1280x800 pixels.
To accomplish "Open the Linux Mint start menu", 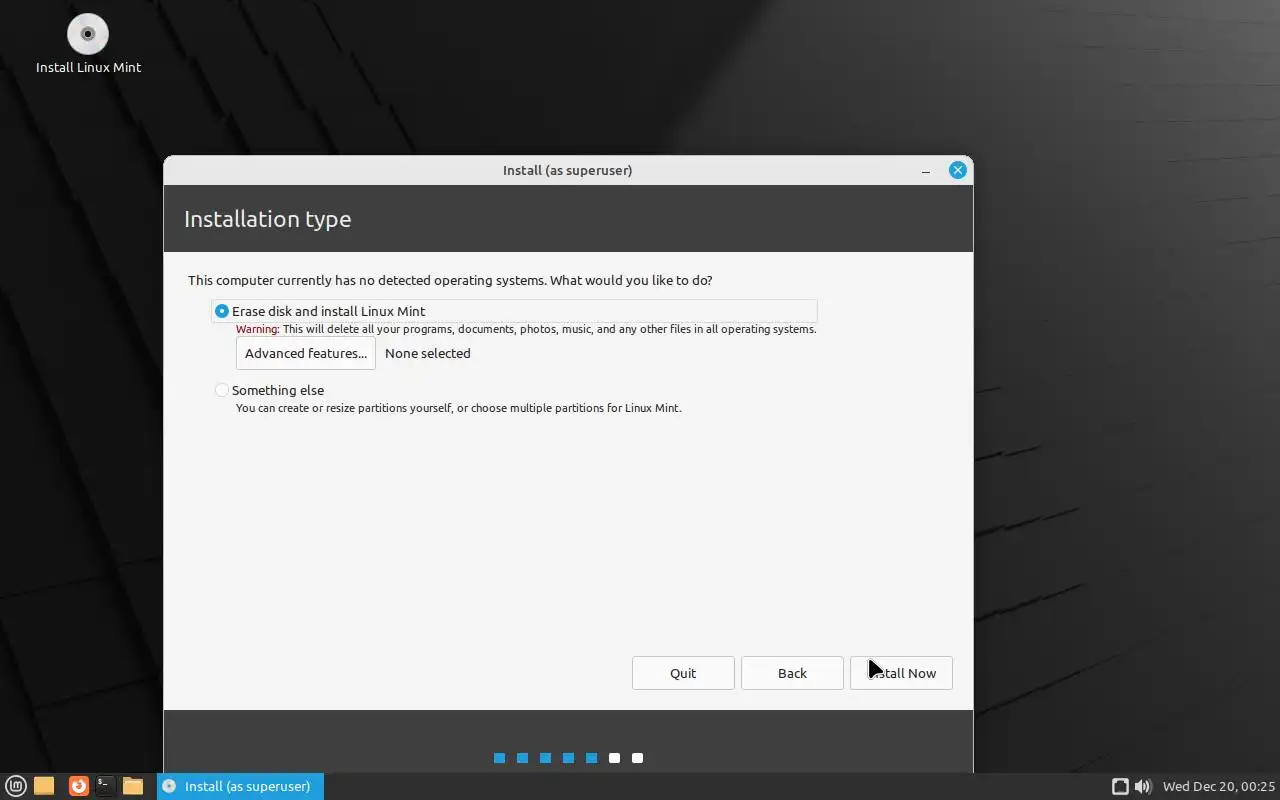I will click(x=16, y=786).
